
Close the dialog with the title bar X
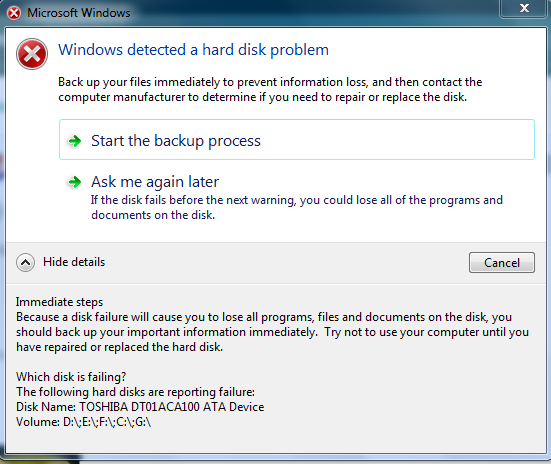[524, 8]
